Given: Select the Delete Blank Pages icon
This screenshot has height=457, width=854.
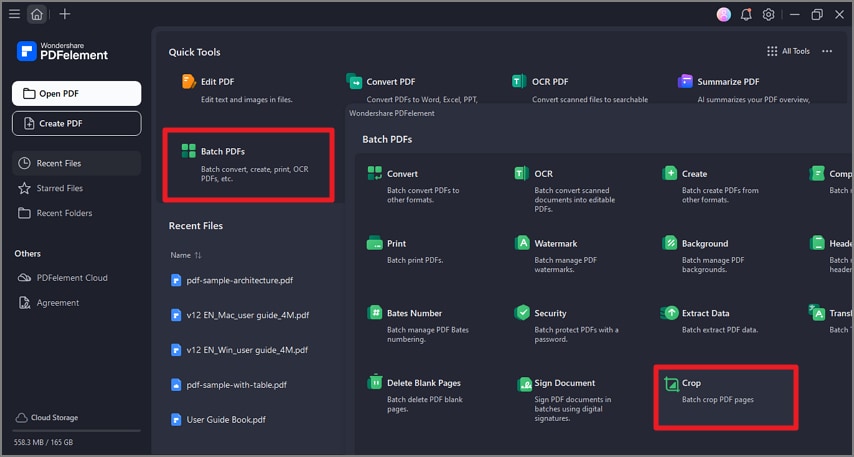Looking at the screenshot, I should coord(374,383).
